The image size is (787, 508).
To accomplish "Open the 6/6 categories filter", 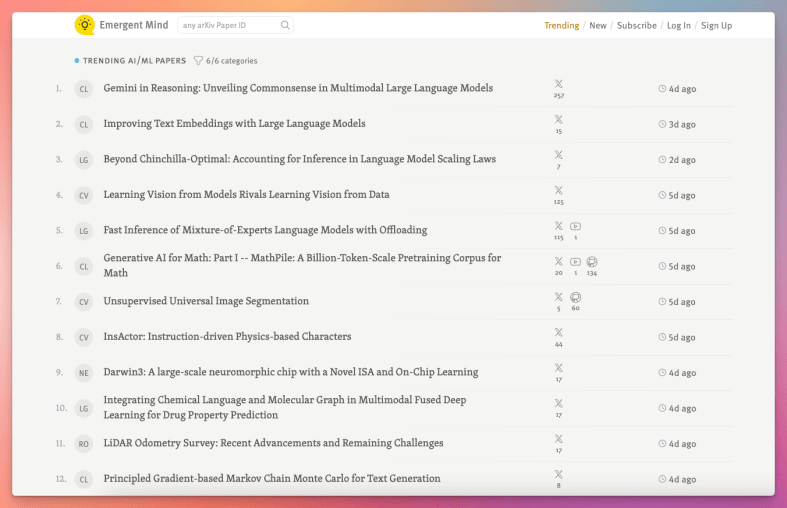I will [225, 61].
